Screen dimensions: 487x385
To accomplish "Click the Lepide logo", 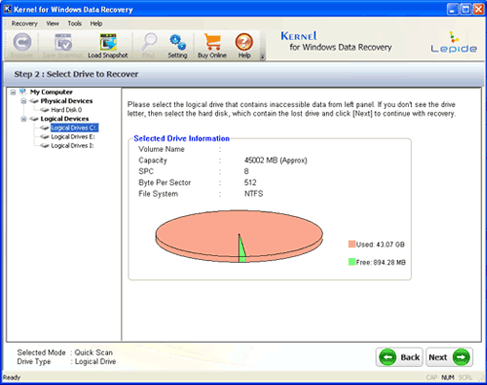I will tap(454, 42).
